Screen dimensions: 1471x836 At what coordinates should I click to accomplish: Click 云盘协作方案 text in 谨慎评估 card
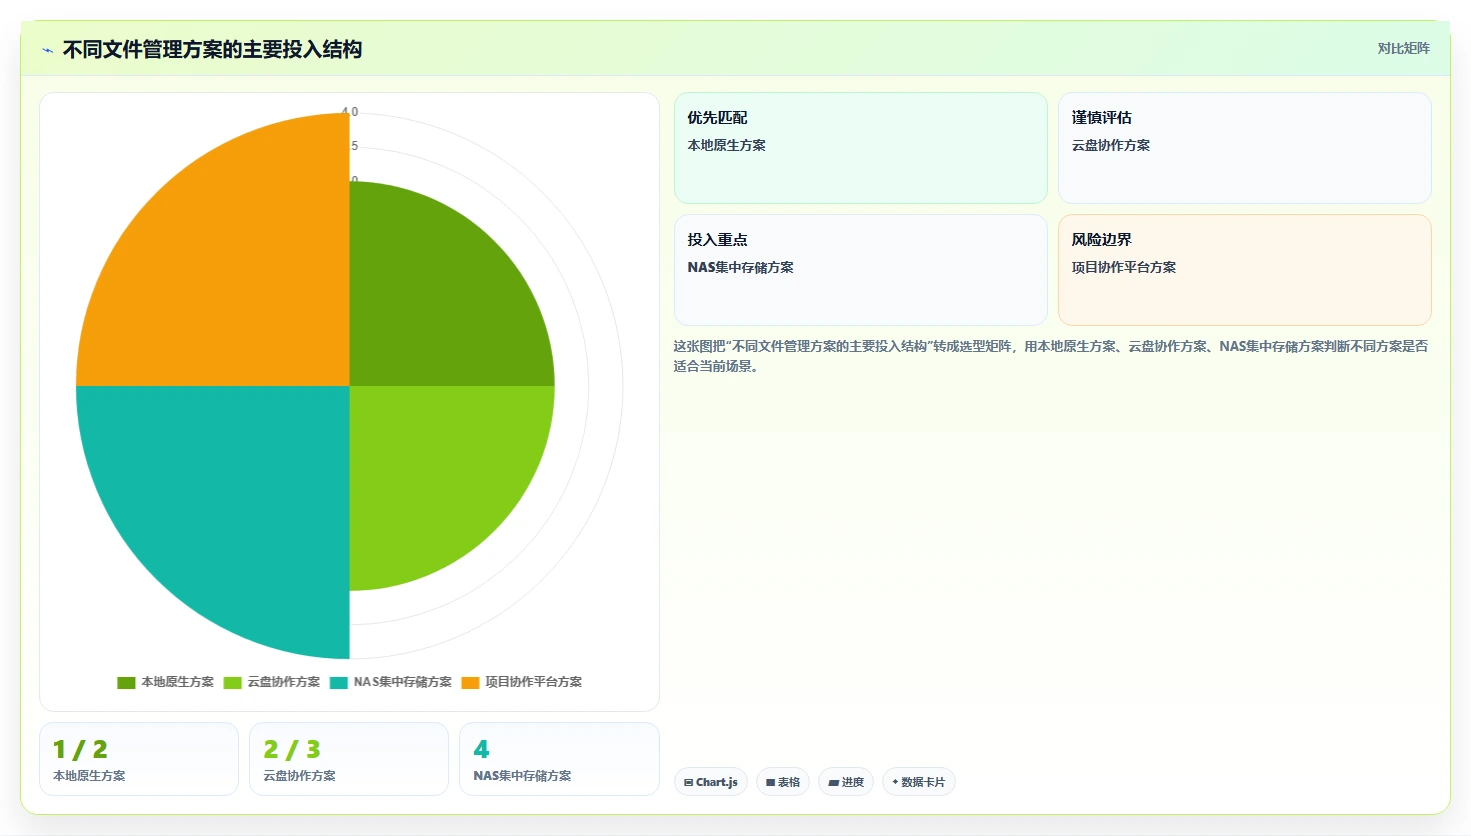[1111, 145]
